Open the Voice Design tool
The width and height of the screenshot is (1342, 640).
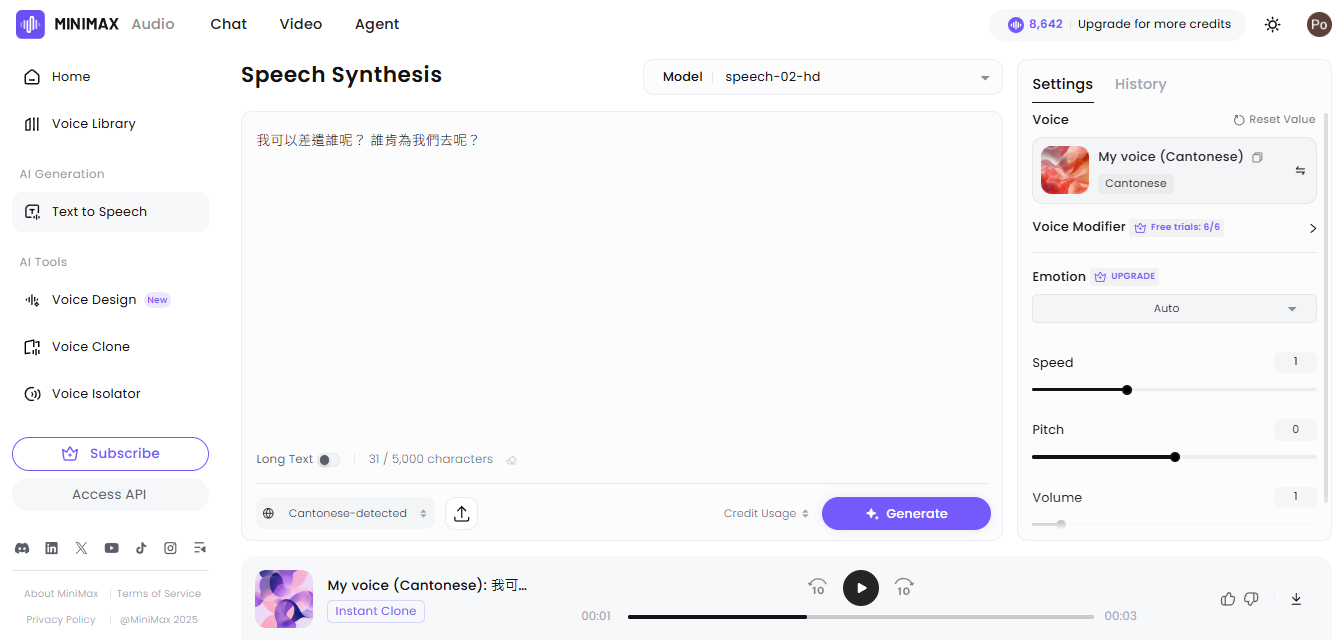95,299
